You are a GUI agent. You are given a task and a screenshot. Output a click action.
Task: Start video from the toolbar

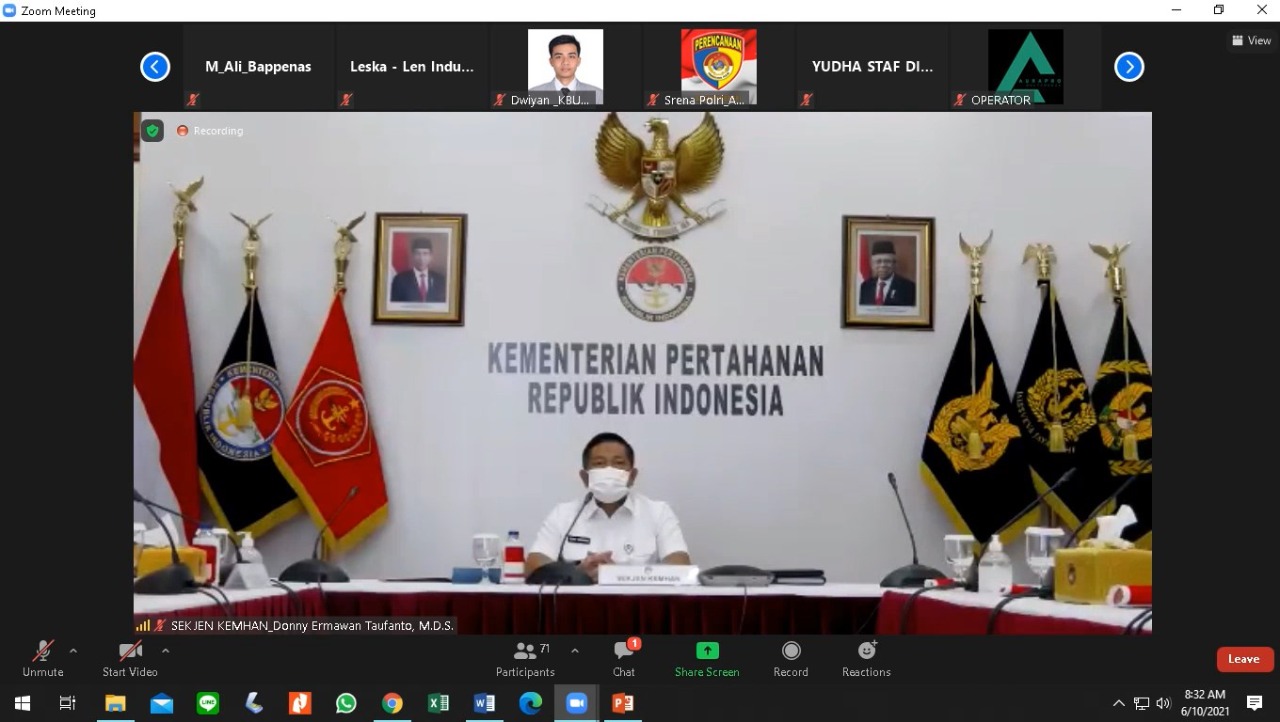click(130, 659)
